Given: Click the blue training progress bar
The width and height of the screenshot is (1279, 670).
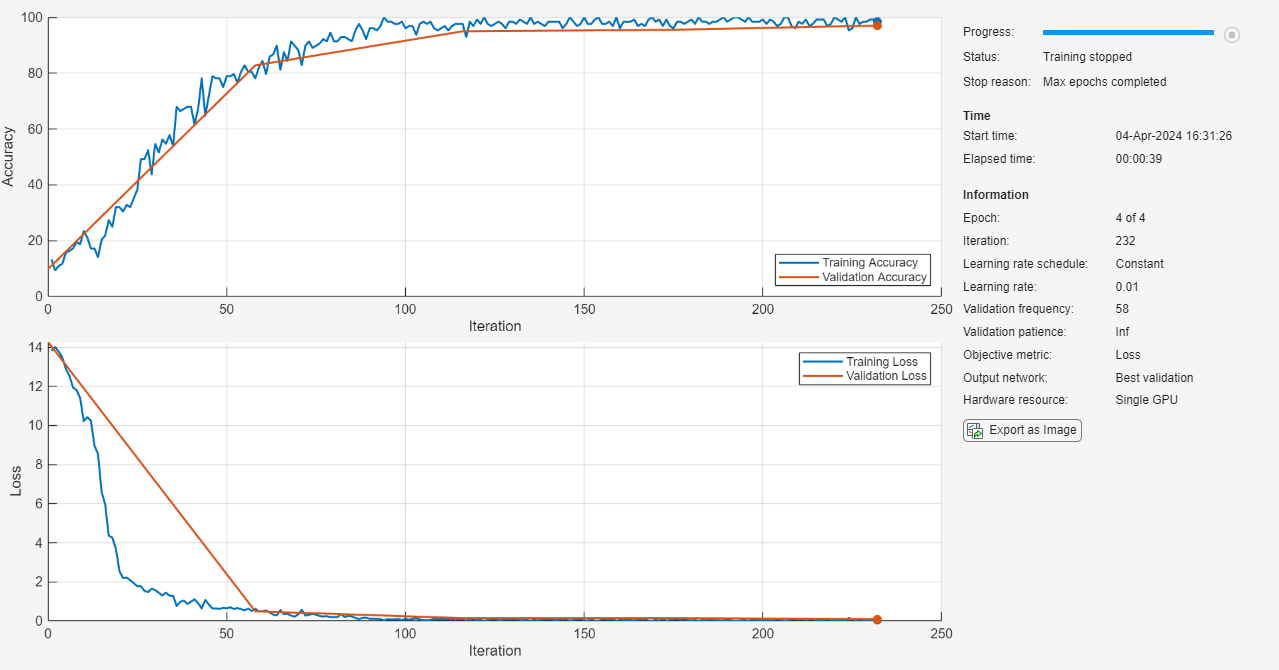Looking at the screenshot, I should click(1128, 33).
